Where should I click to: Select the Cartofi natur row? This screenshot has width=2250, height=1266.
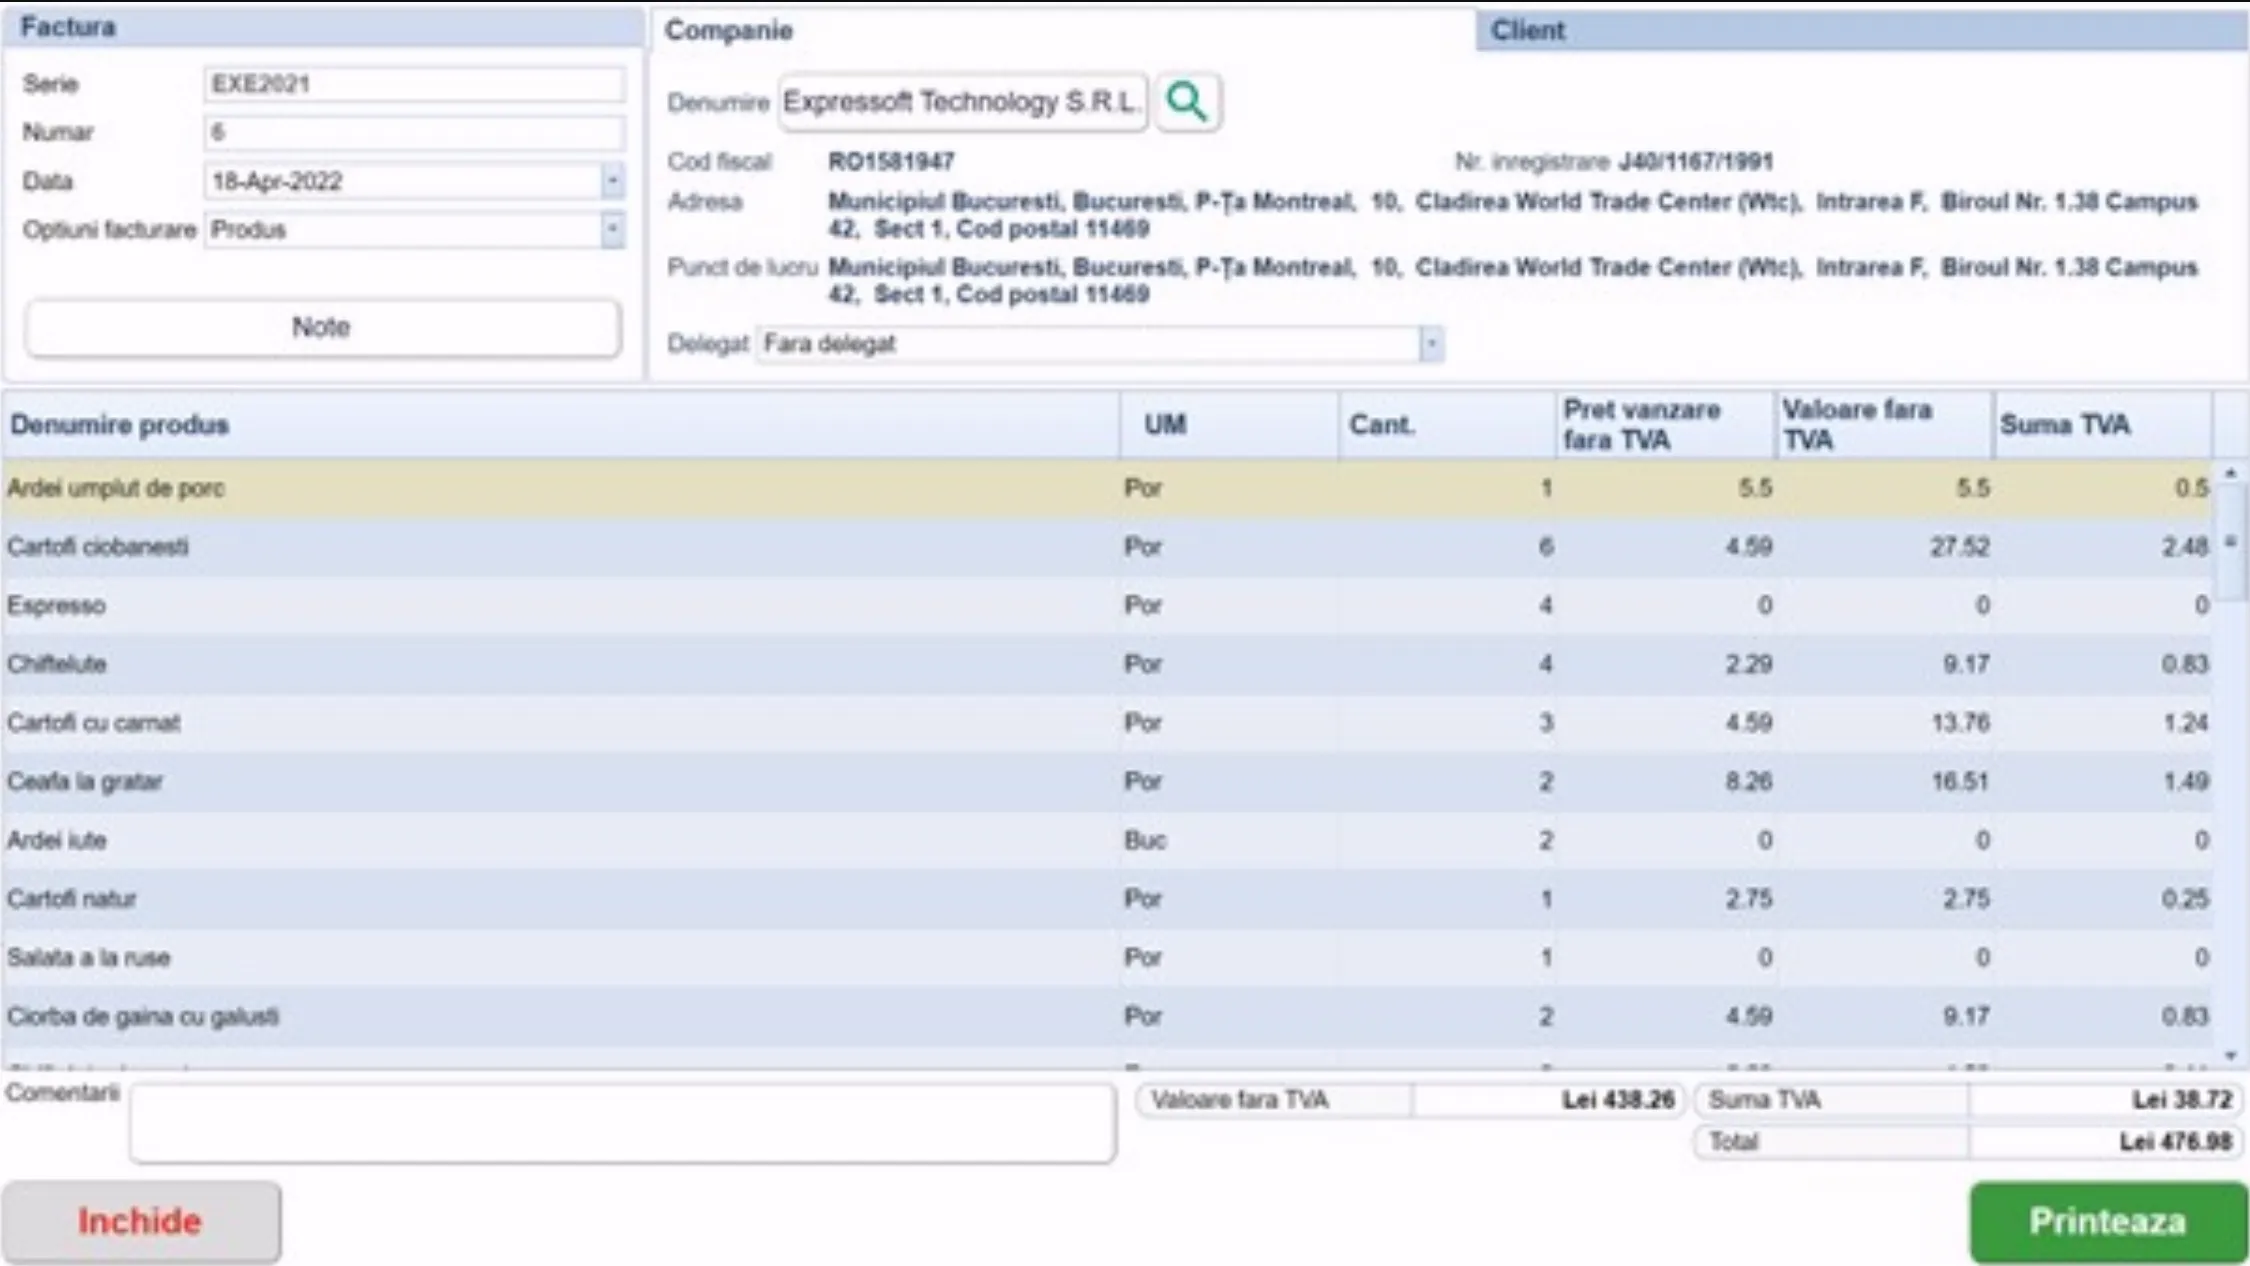click(1106, 899)
